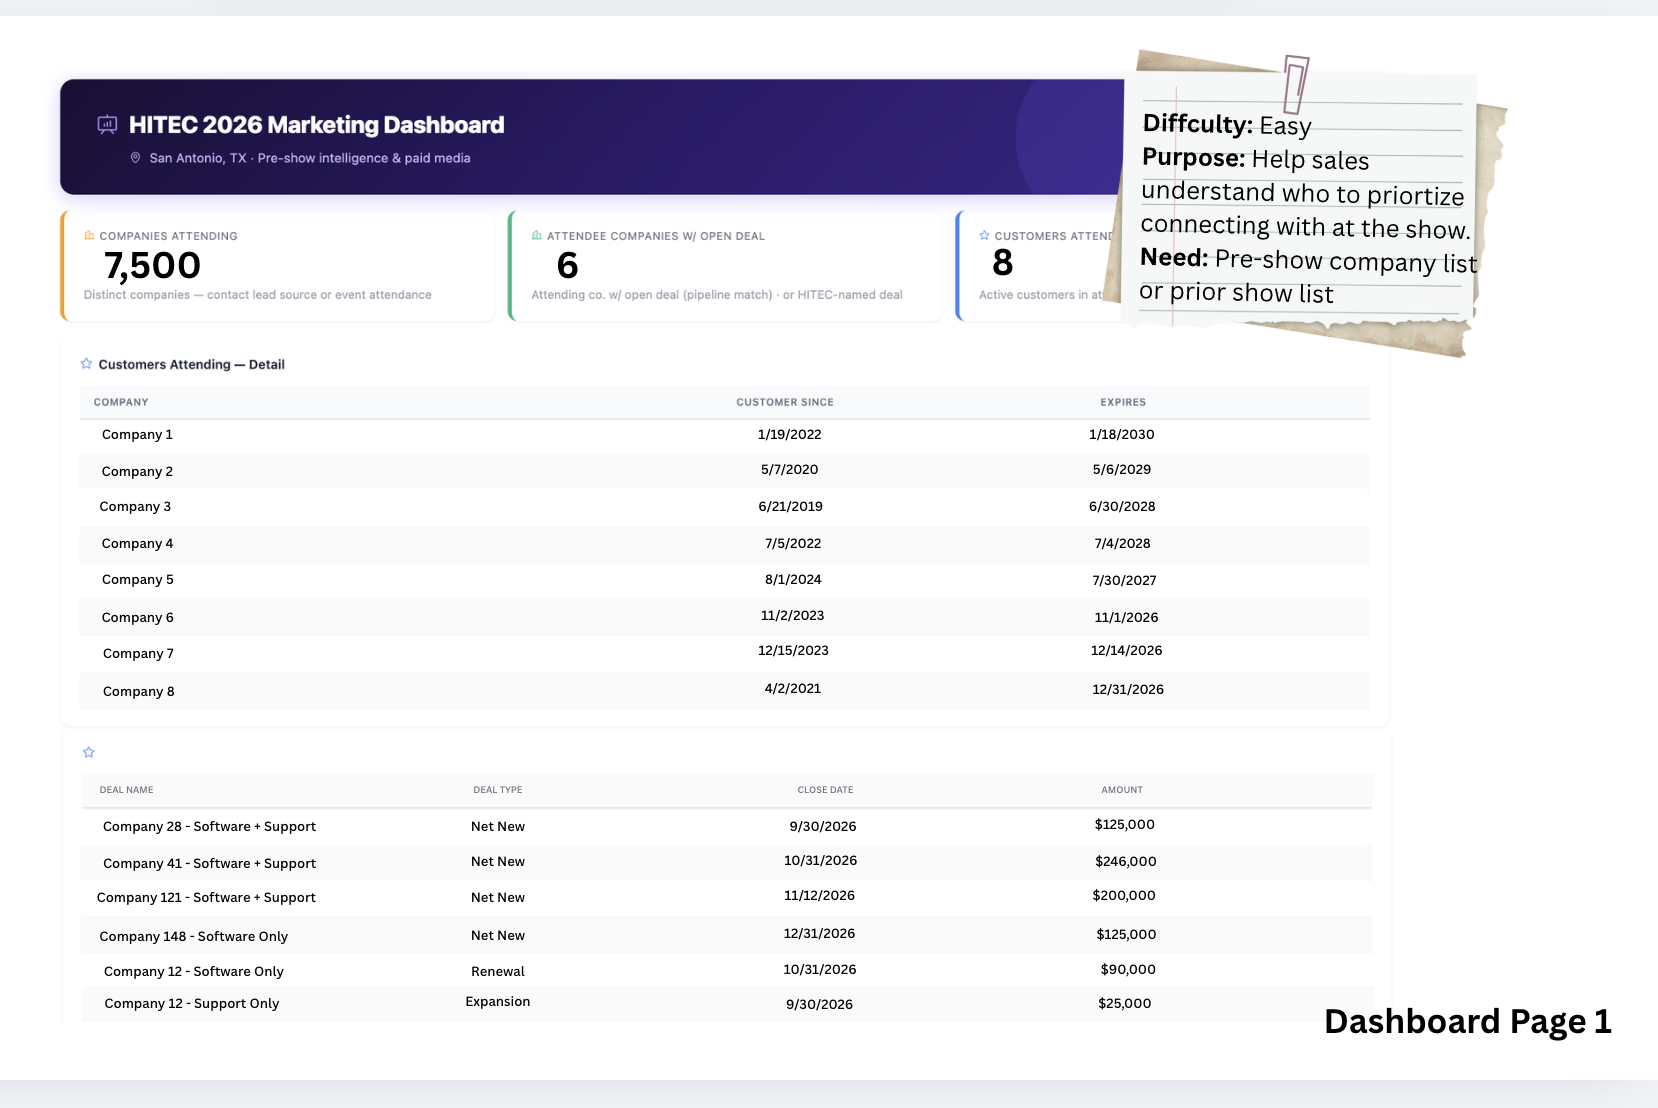Viewport: 1658px width, 1108px height.
Task: Select the Company 1 row
Action: pyautogui.click(x=725, y=435)
